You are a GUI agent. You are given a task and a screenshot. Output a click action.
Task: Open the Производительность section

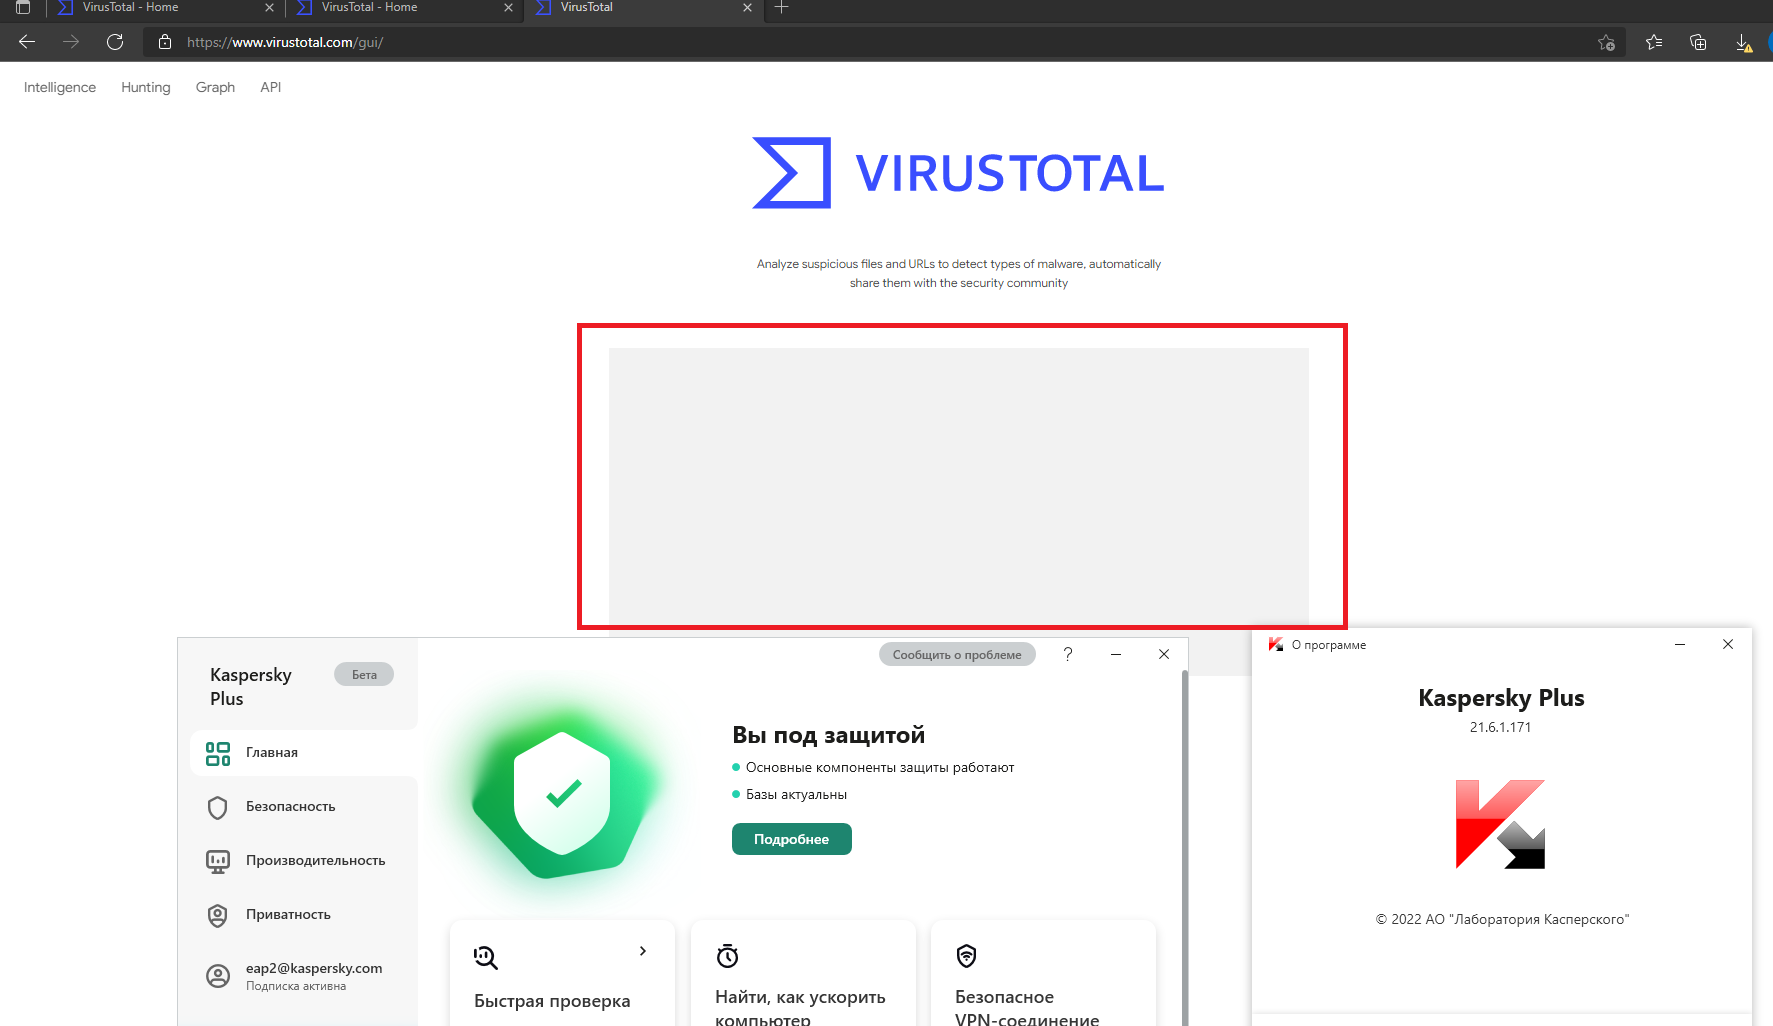click(315, 860)
